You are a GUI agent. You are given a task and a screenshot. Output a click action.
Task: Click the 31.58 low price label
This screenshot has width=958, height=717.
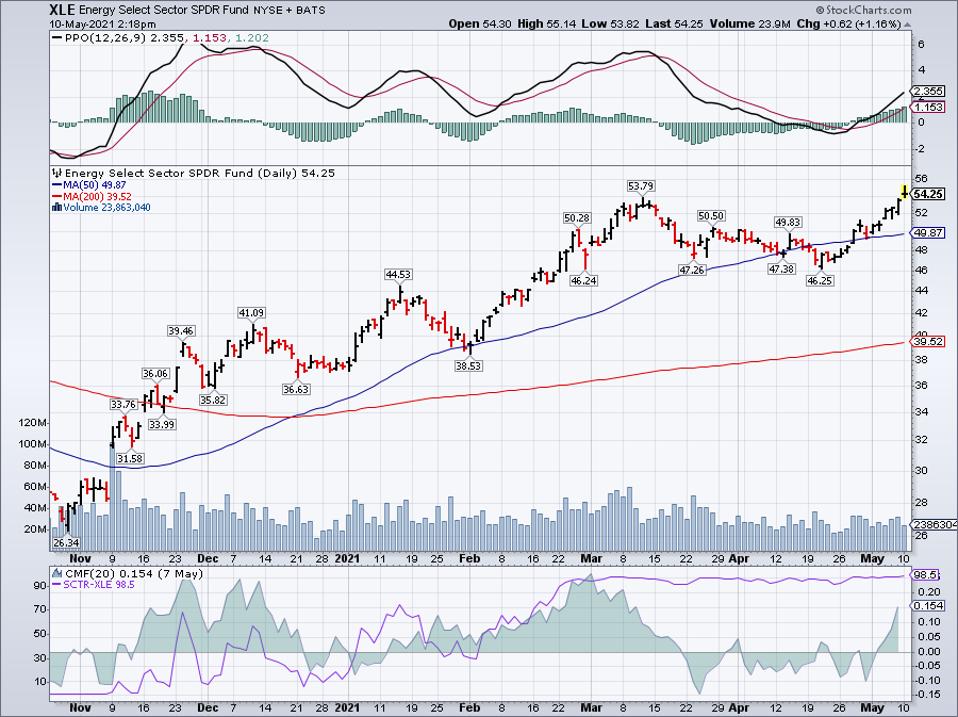(x=130, y=458)
